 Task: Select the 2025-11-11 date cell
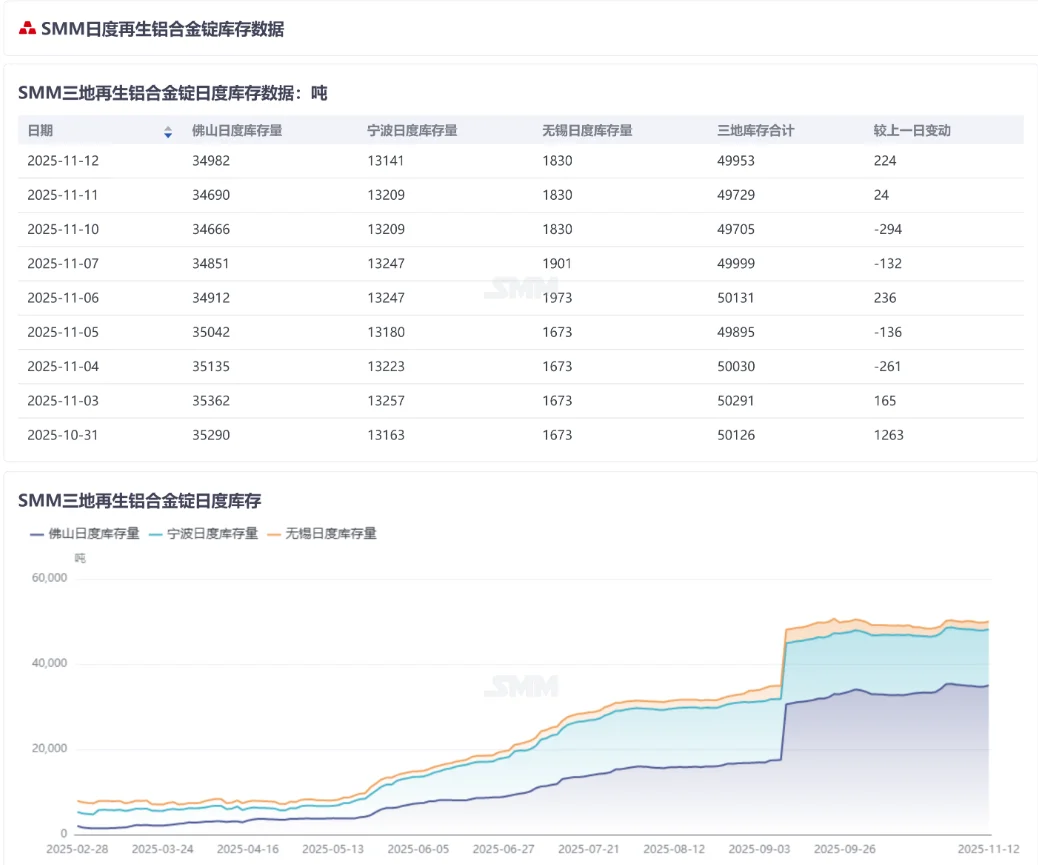pos(63,195)
